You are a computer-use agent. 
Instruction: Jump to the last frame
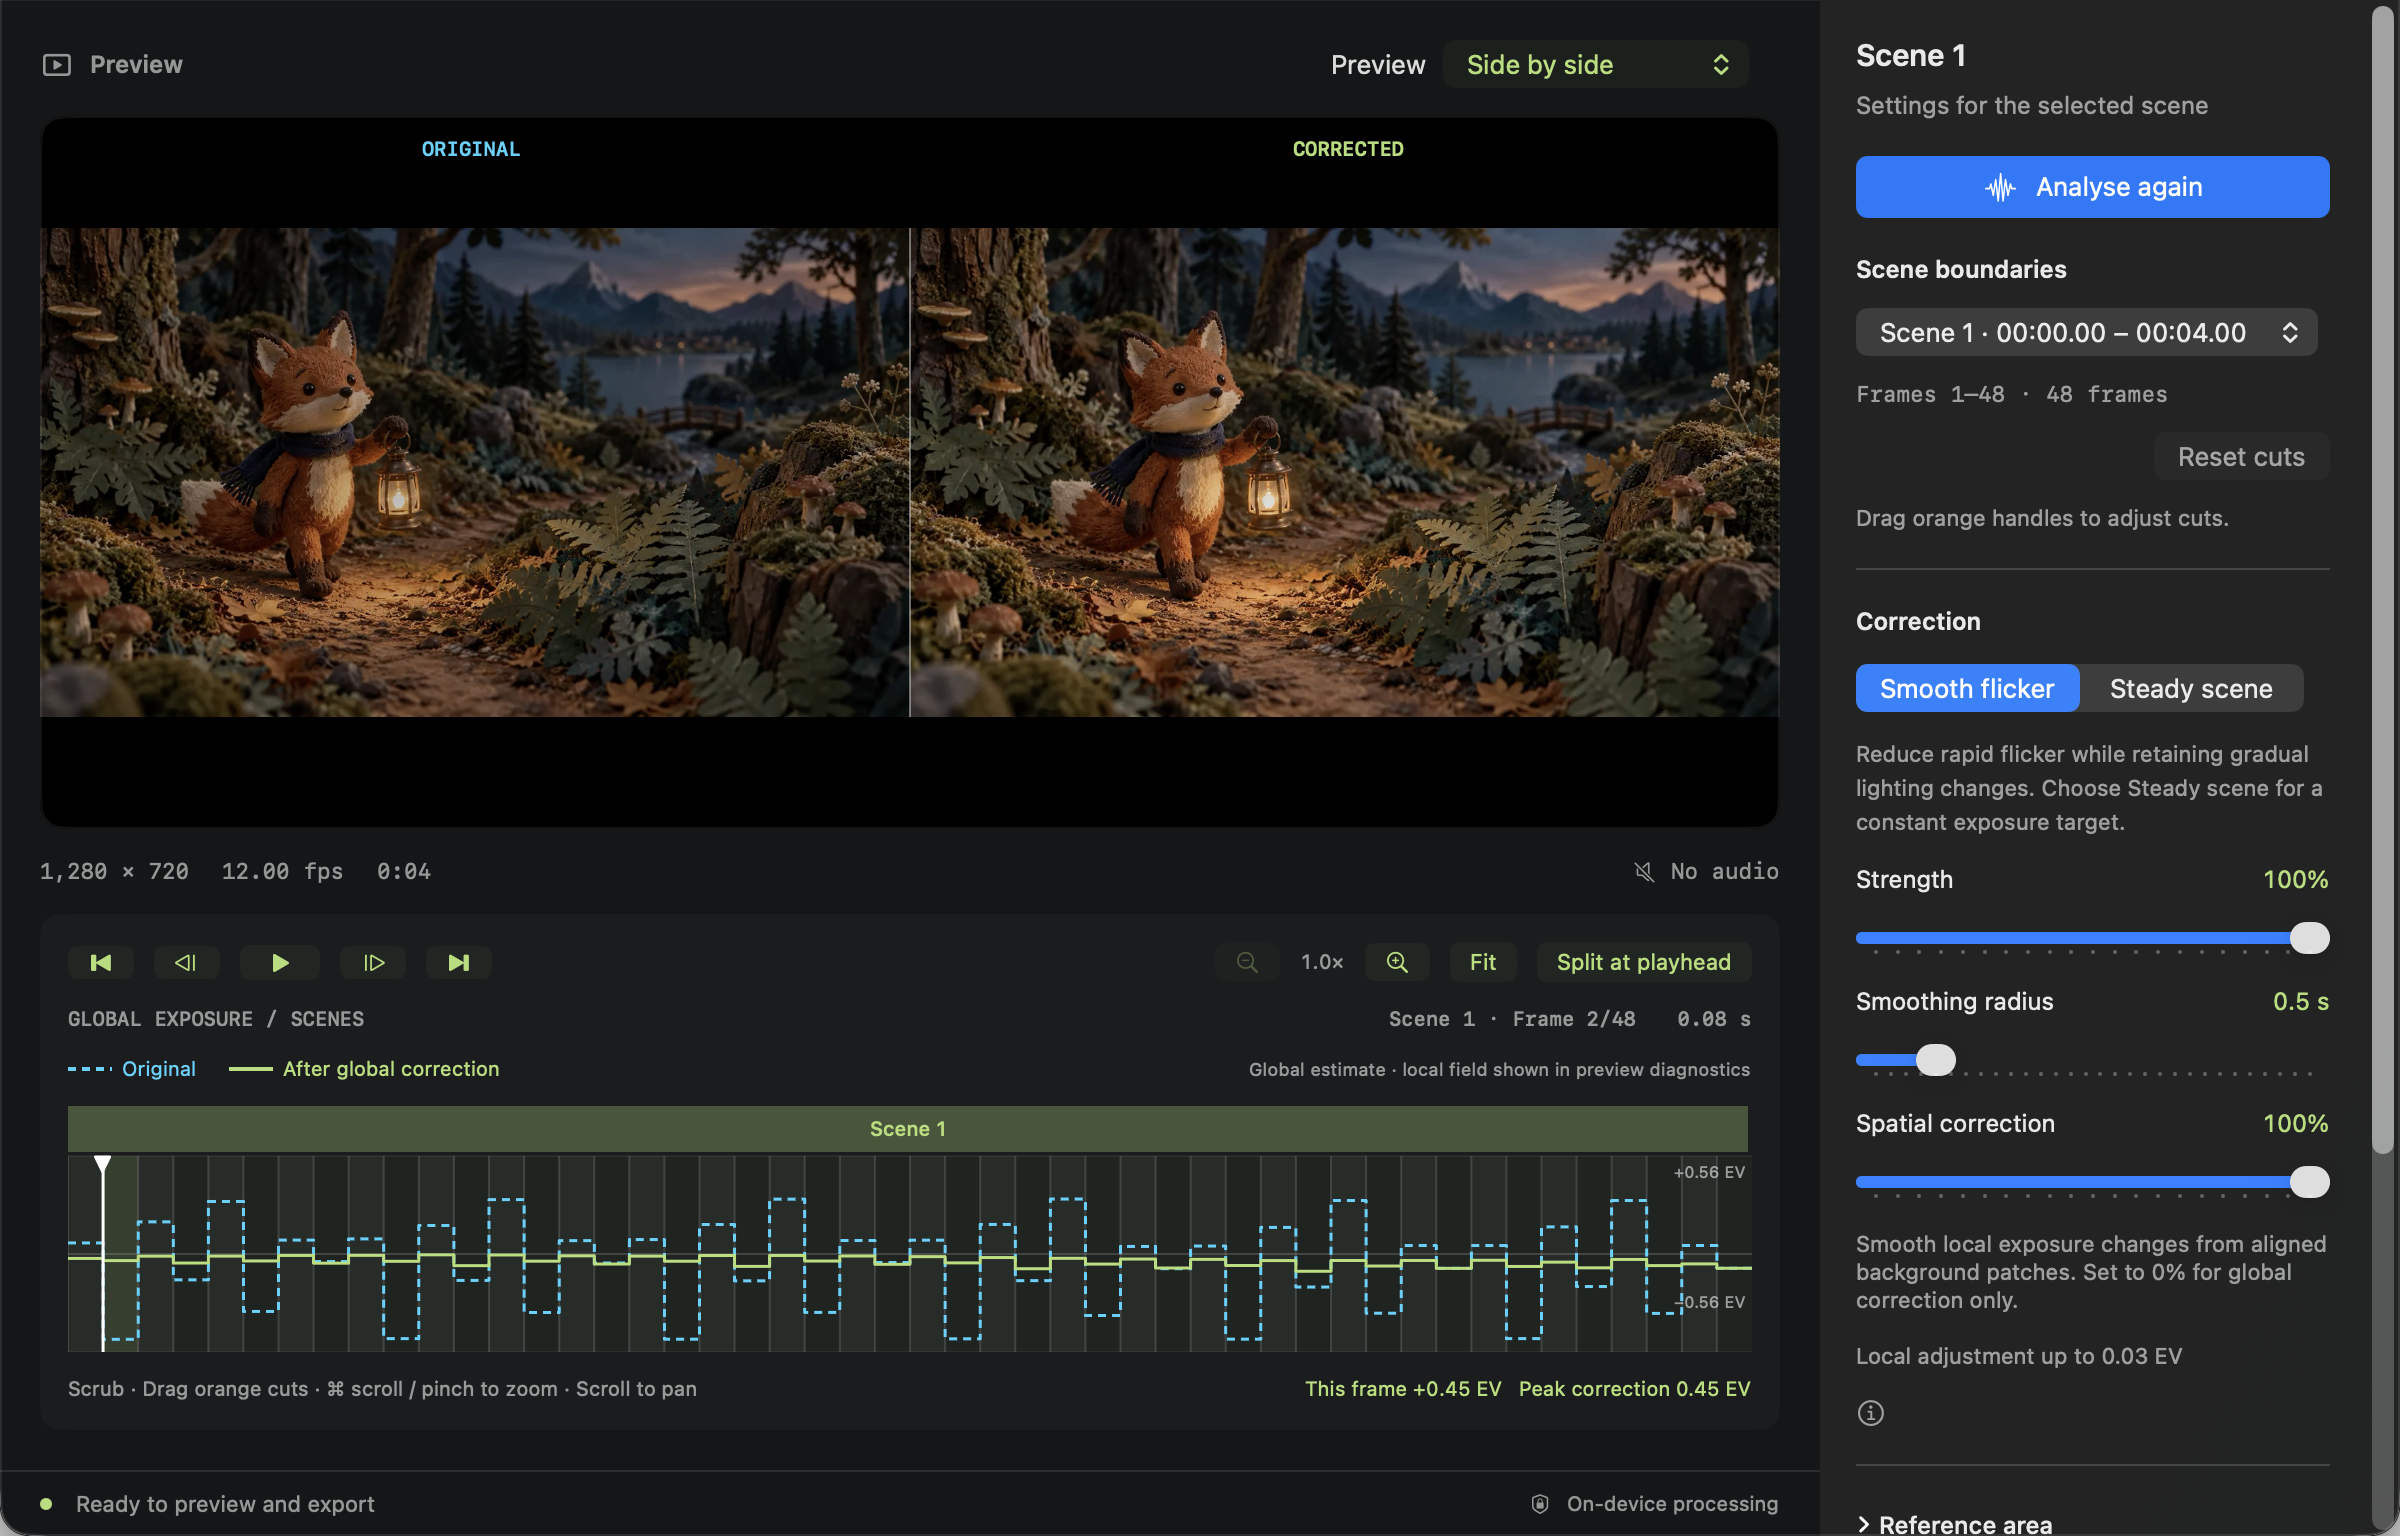(458, 962)
